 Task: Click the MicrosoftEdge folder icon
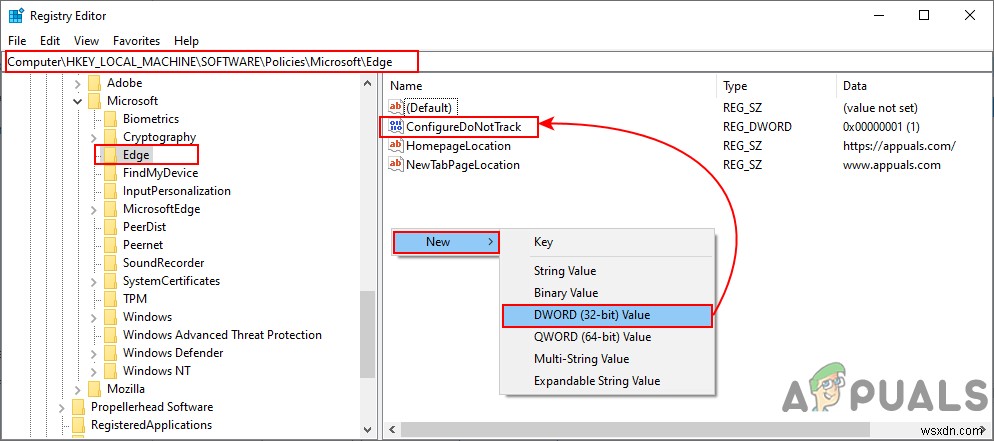pyautogui.click(x=111, y=209)
